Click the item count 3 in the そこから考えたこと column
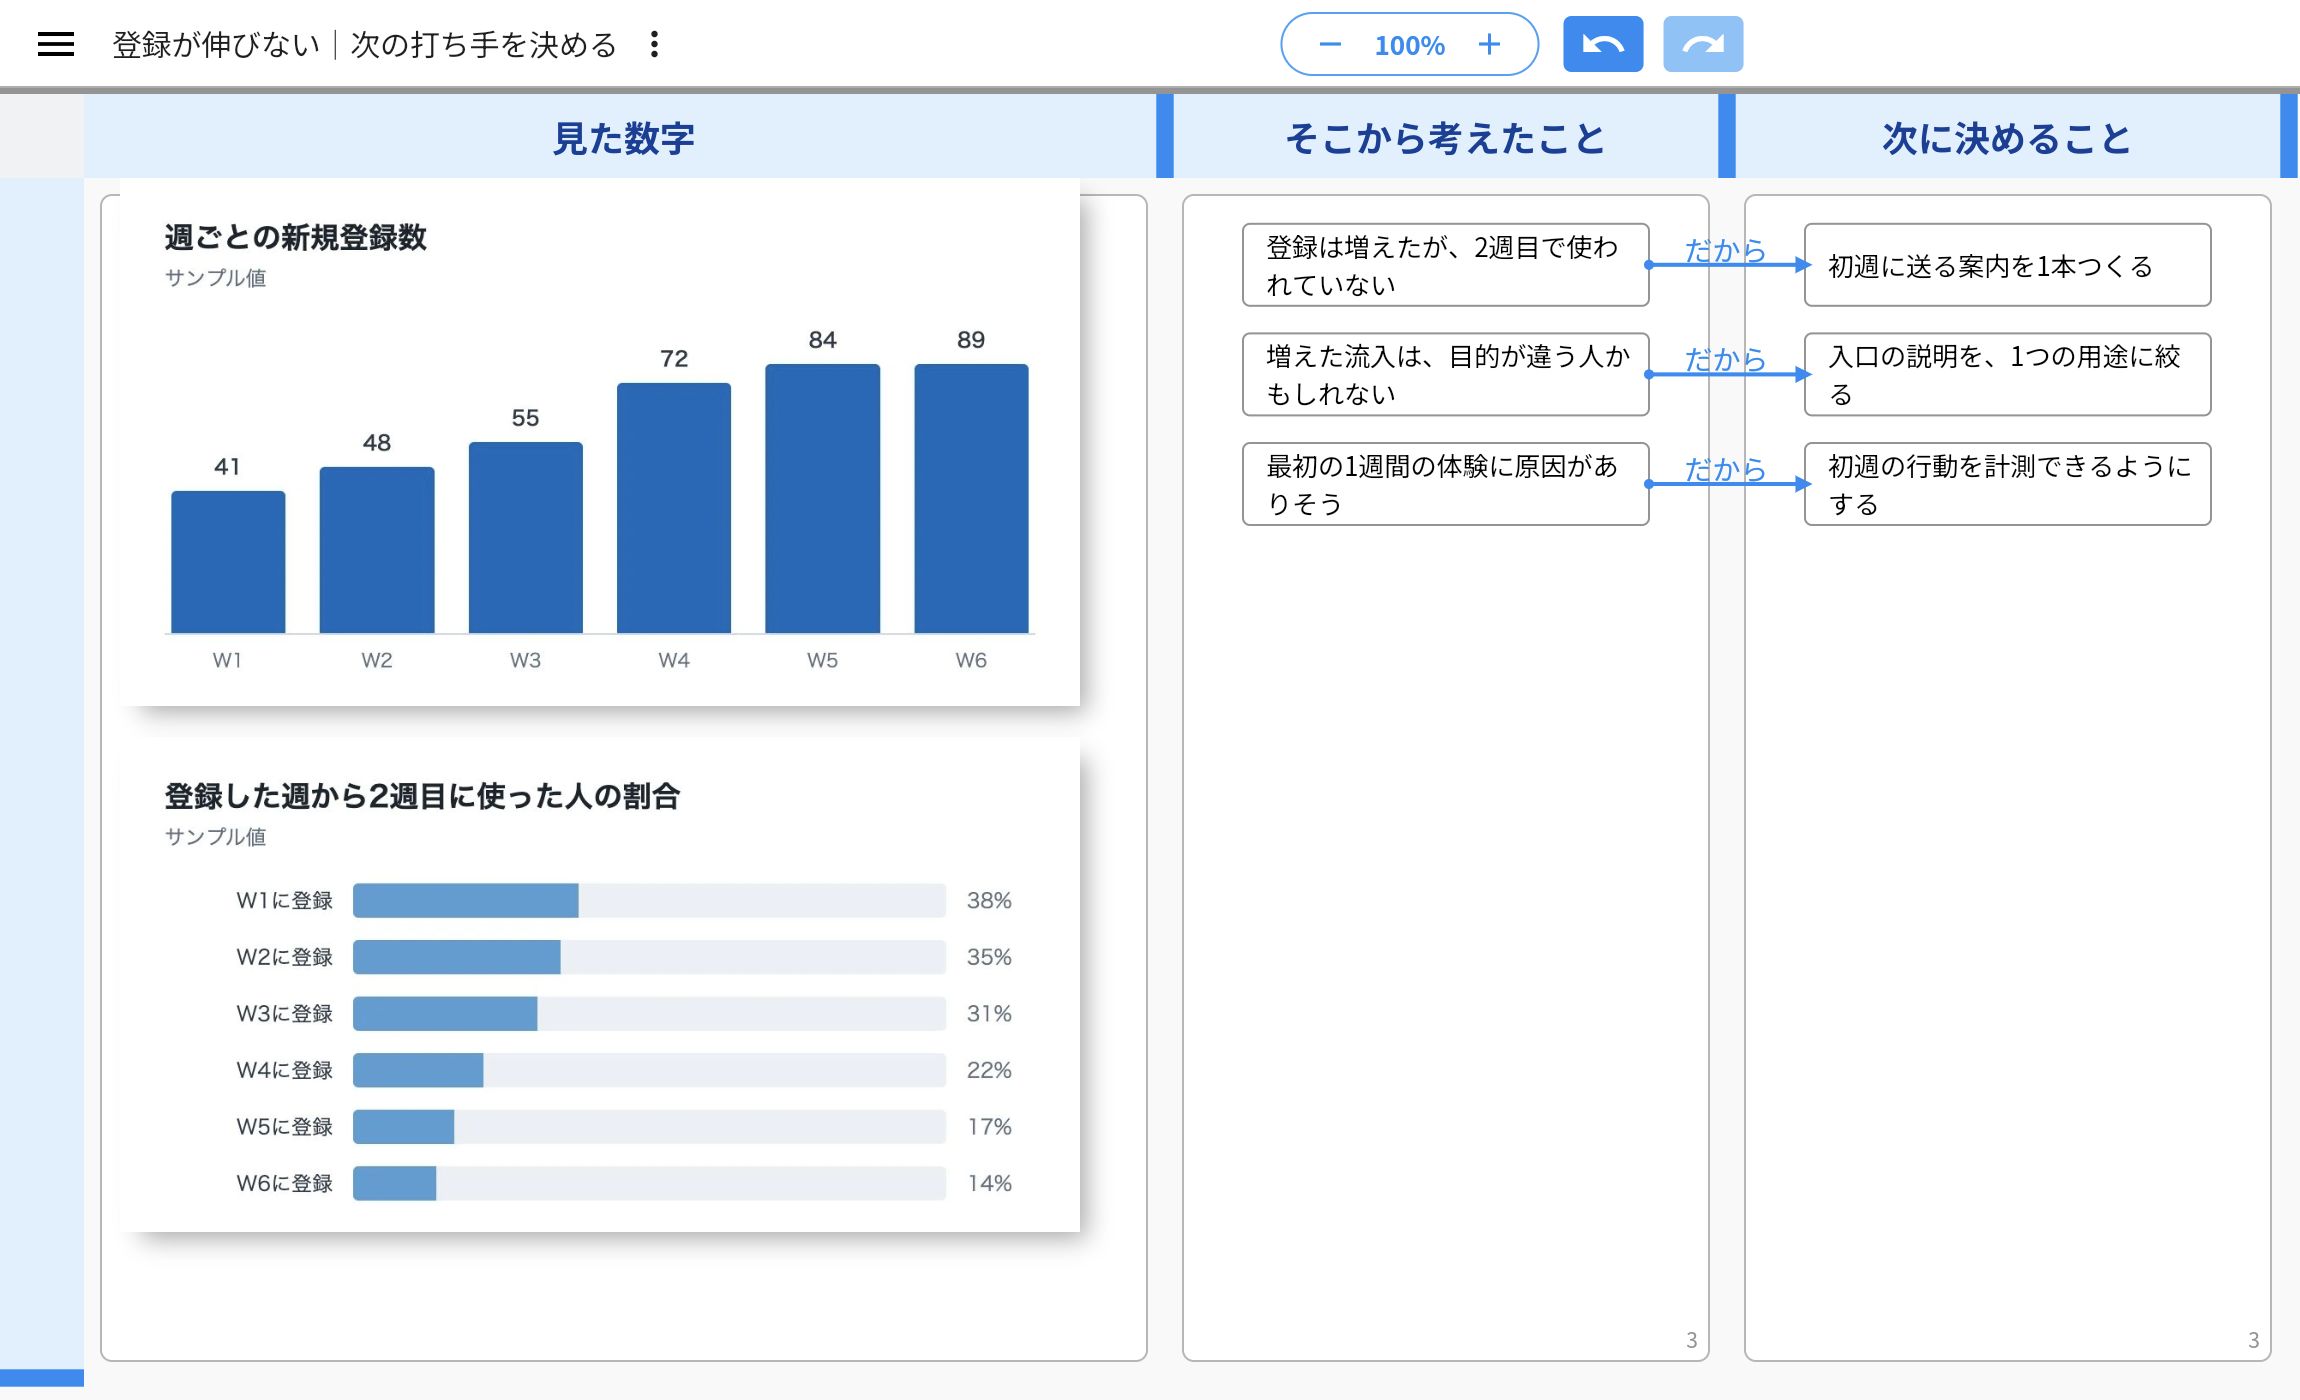The width and height of the screenshot is (2300, 1400). tap(1691, 1340)
